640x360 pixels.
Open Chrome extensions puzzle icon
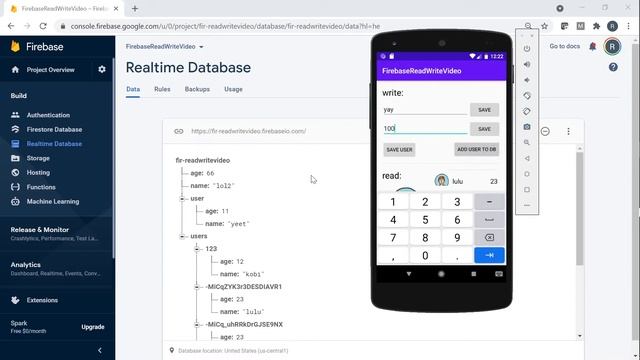(x=596, y=26)
